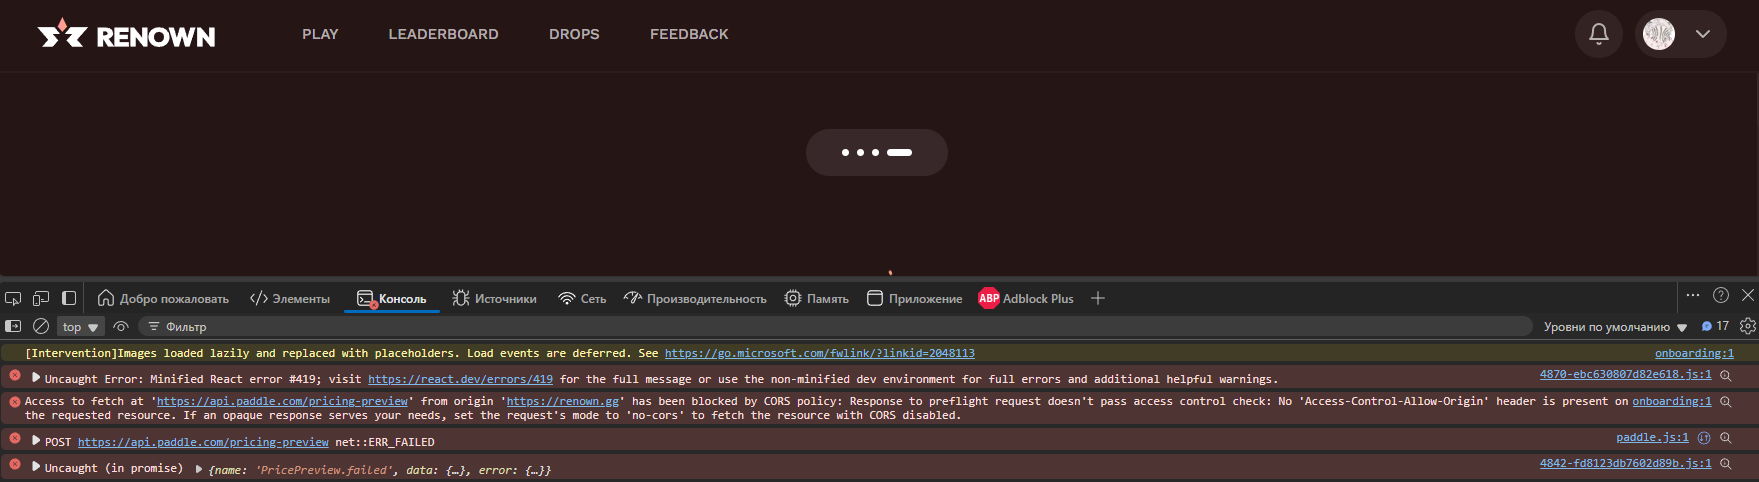Screen dimensions: 1759x482
Task: Open api.paddle.com link in CORS error
Action: point(282,401)
